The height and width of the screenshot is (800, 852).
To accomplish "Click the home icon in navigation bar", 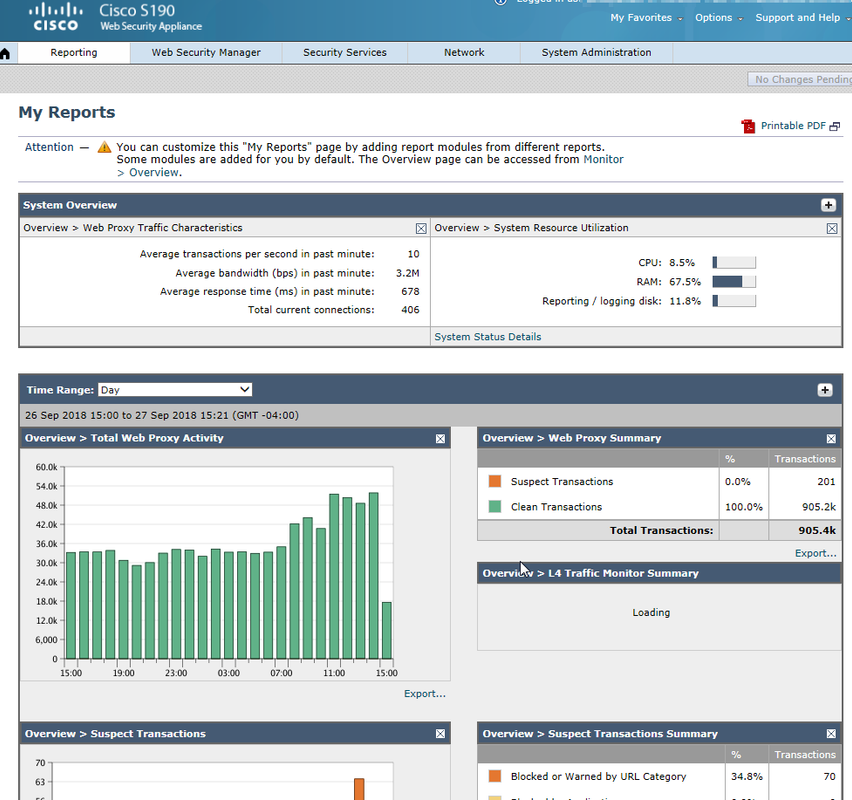I will tap(5, 53).
